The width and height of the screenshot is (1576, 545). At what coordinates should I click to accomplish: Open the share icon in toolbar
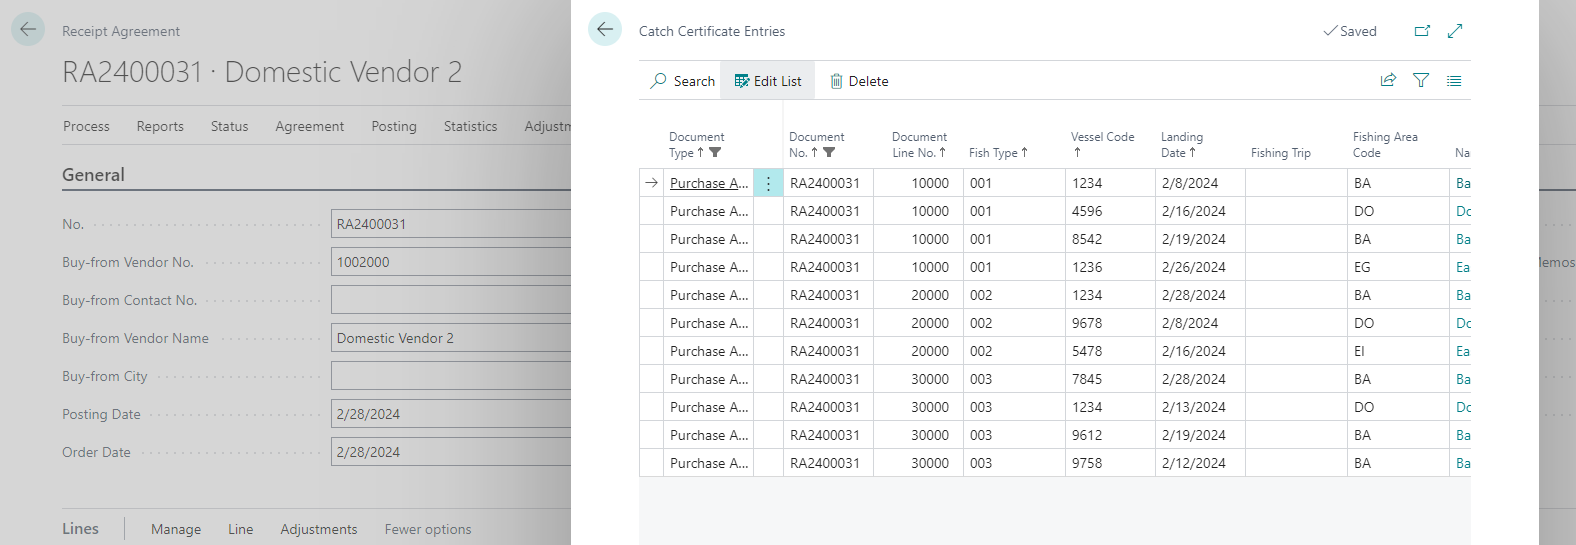[1388, 81]
